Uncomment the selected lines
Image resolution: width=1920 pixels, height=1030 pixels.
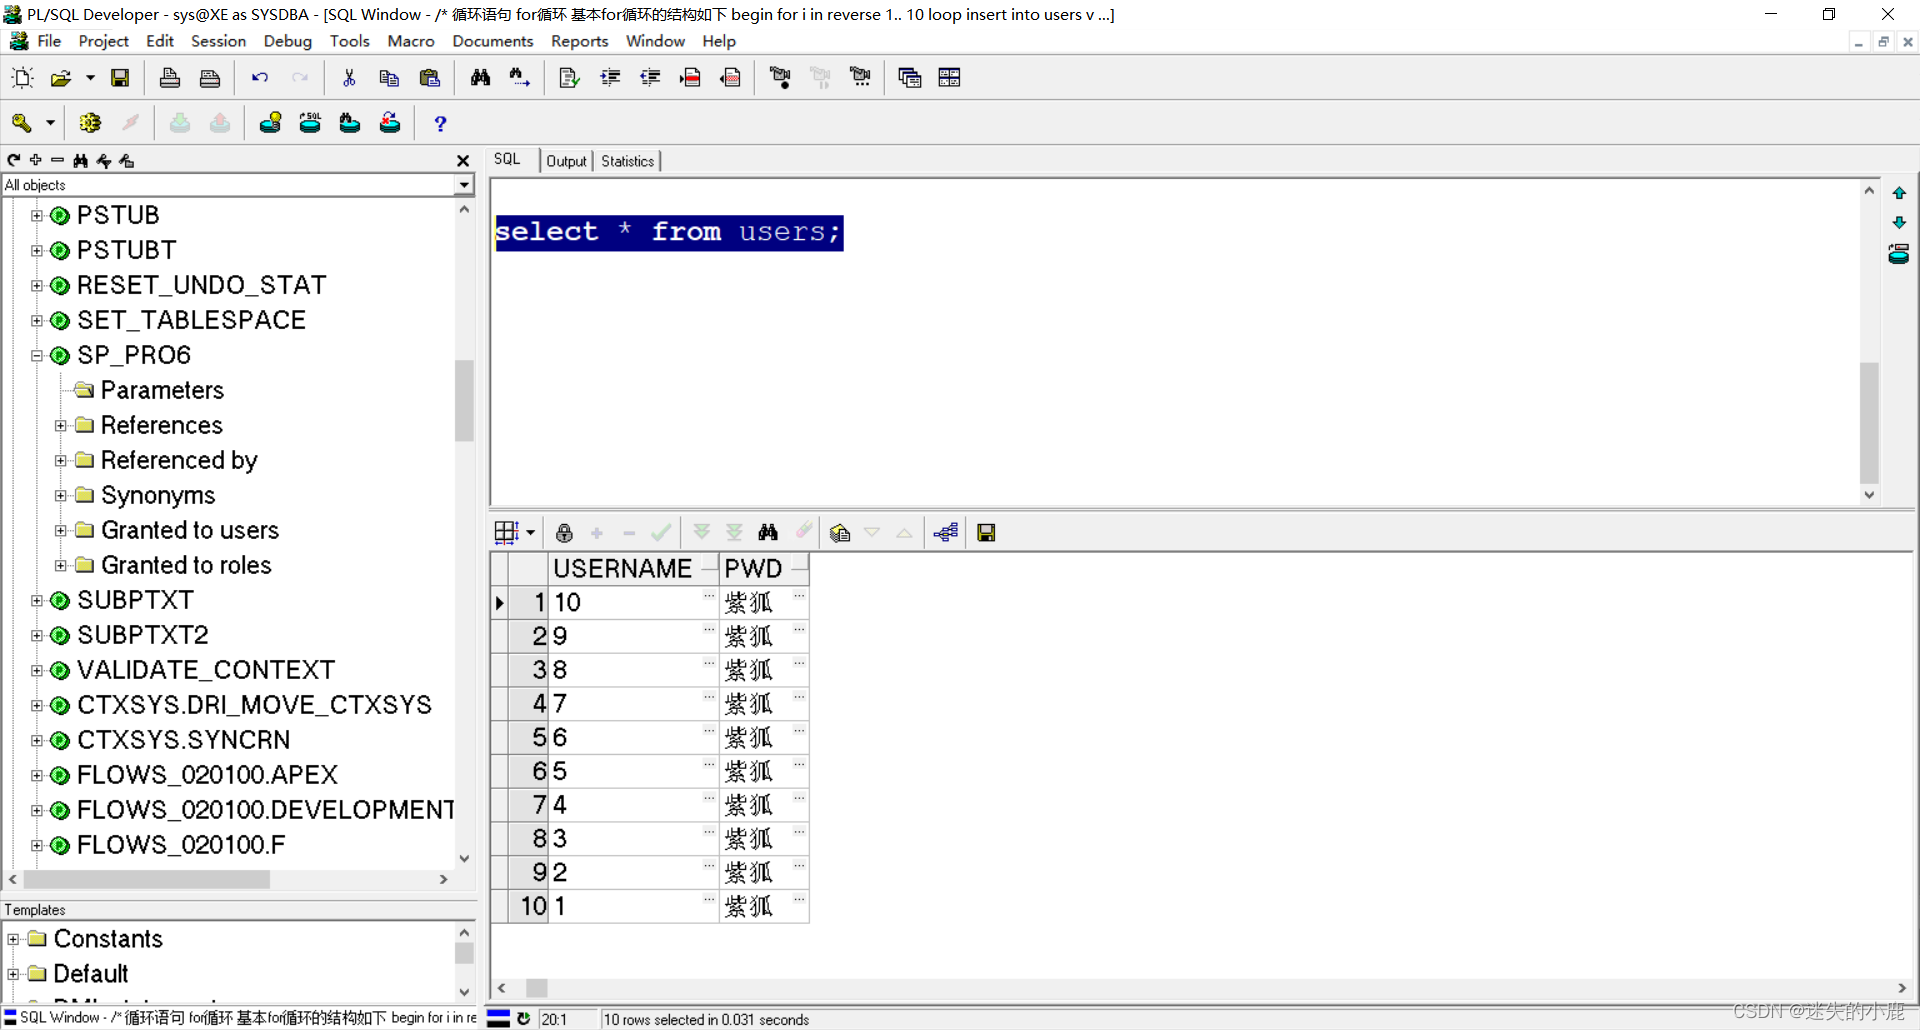pos(731,78)
